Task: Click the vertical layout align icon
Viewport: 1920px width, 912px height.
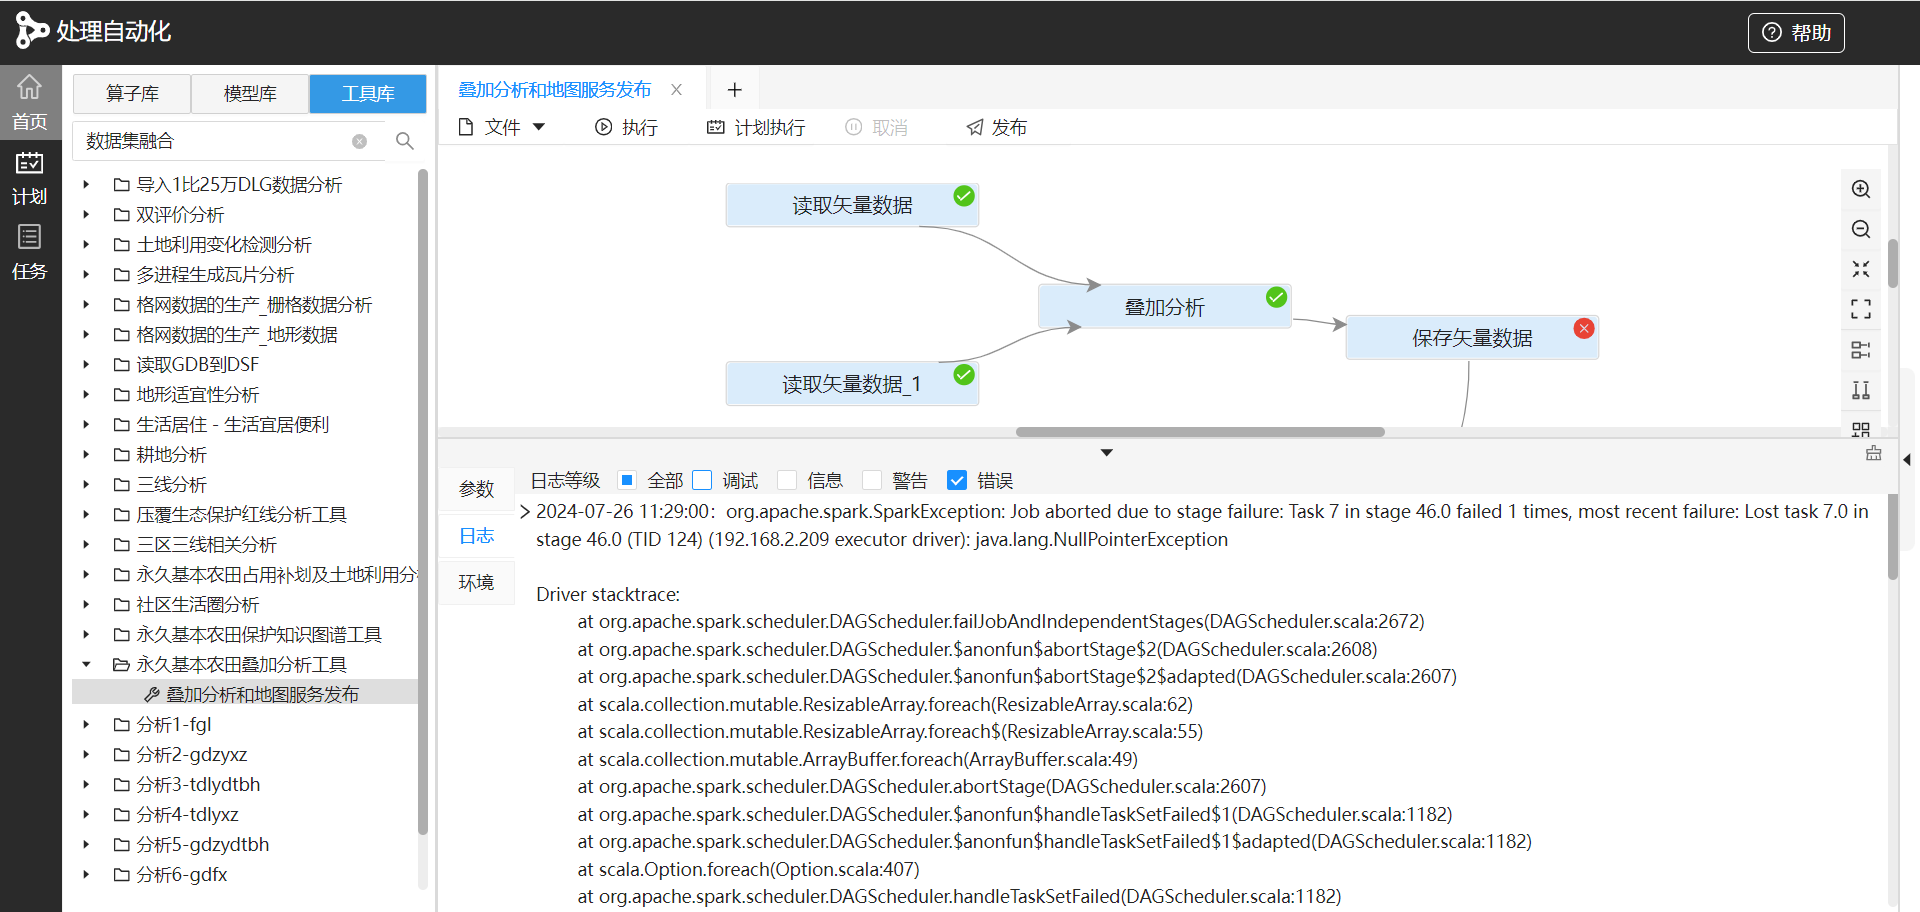Action: (x=1861, y=389)
